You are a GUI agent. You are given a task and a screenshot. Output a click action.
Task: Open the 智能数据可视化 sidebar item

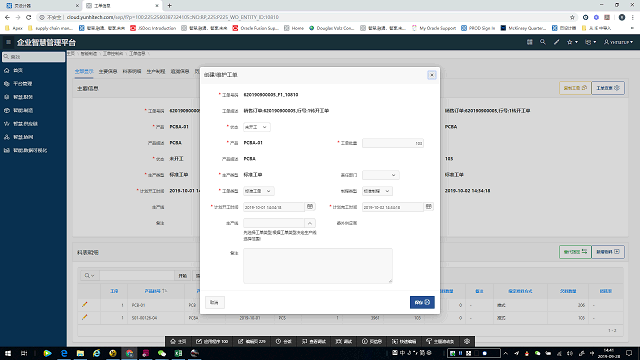pos(30,151)
